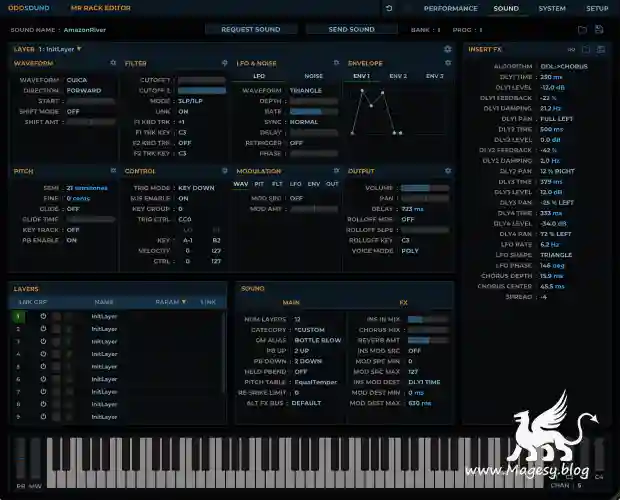Click the Insert FX copy icon
This screenshot has width=620, height=500.
click(586, 49)
